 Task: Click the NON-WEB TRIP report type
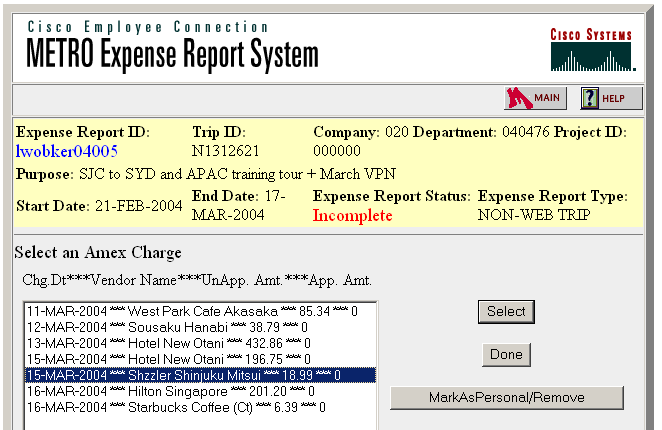(534, 215)
